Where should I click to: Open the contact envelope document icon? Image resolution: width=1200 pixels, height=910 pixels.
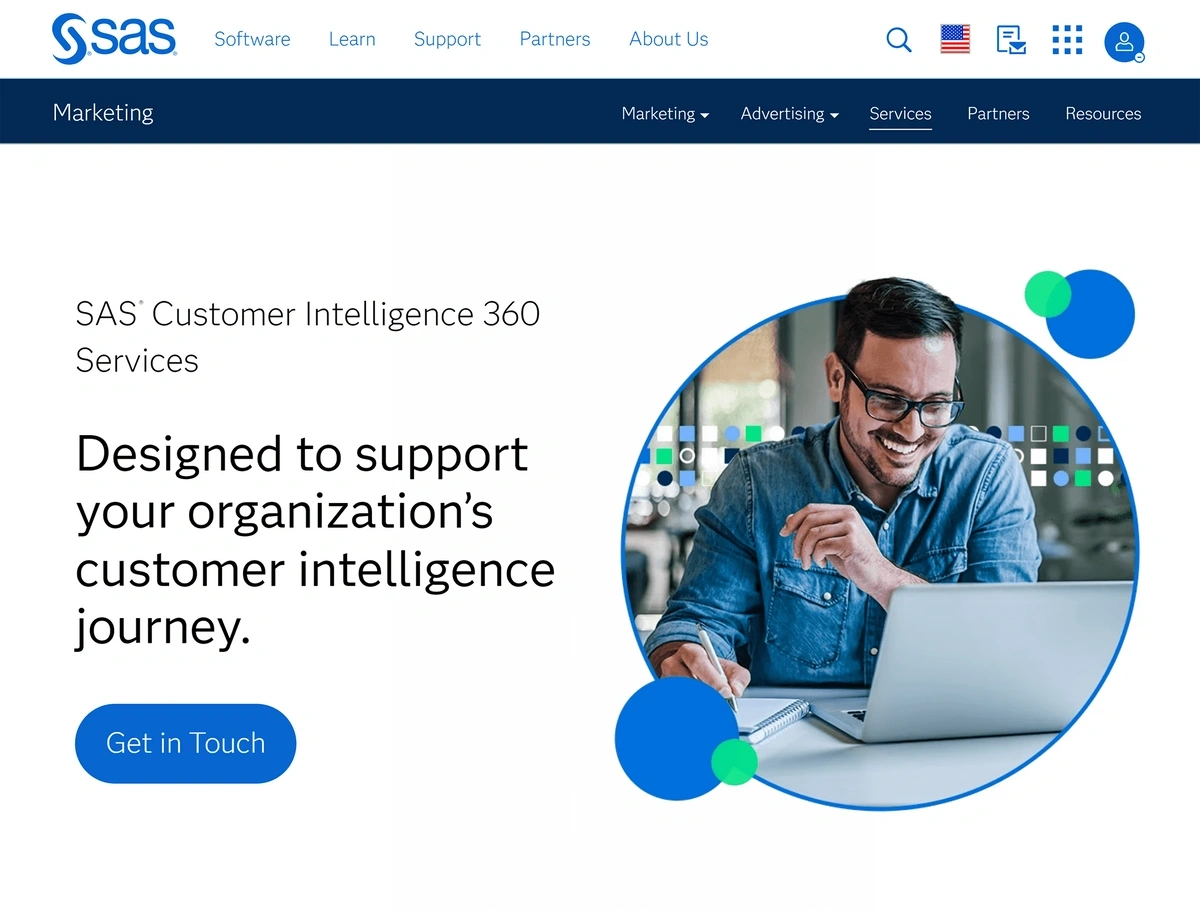point(1011,40)
